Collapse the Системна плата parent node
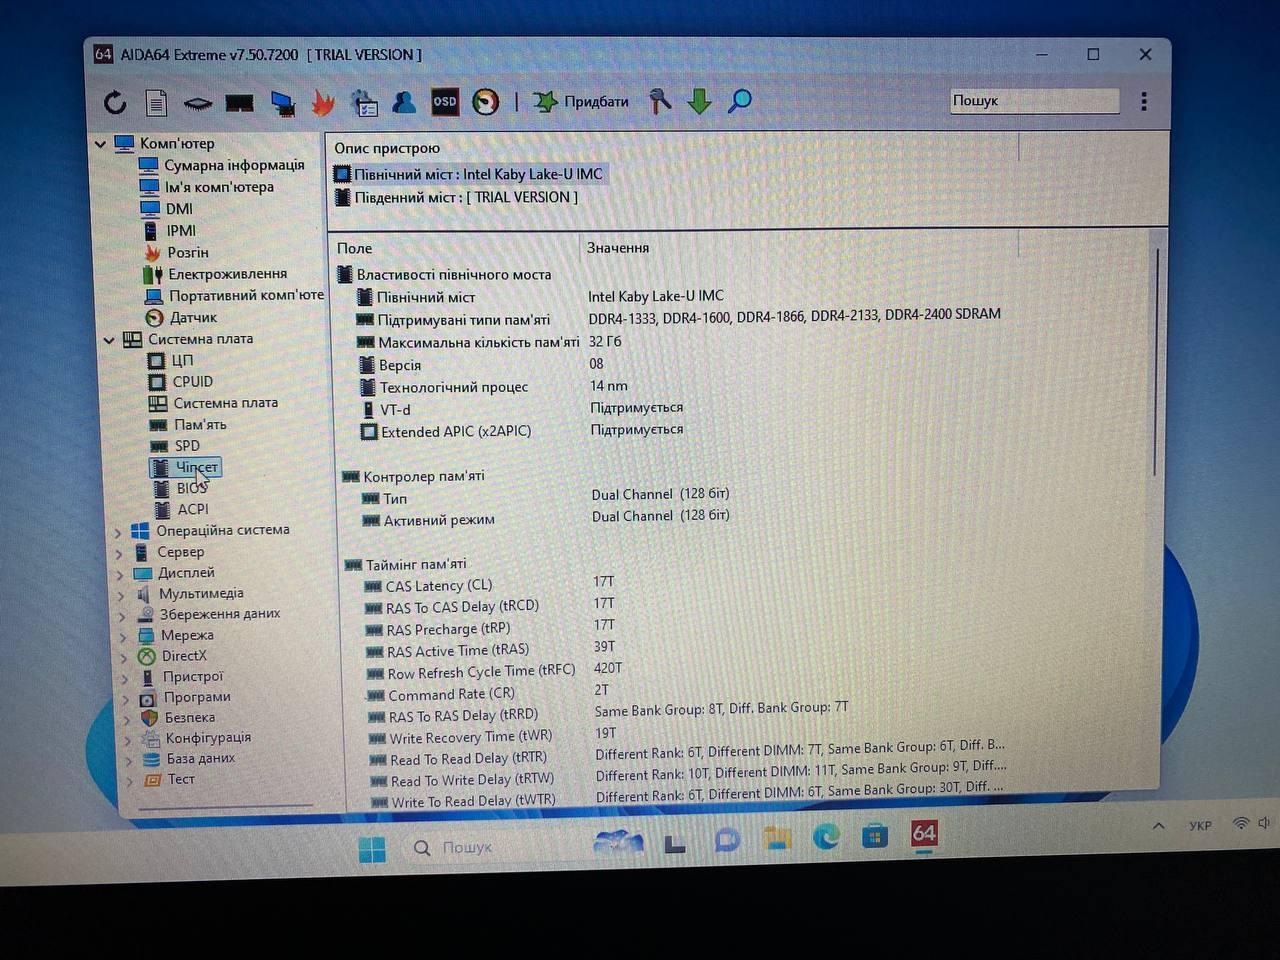The image size is (1280, 960). (109, 340)
